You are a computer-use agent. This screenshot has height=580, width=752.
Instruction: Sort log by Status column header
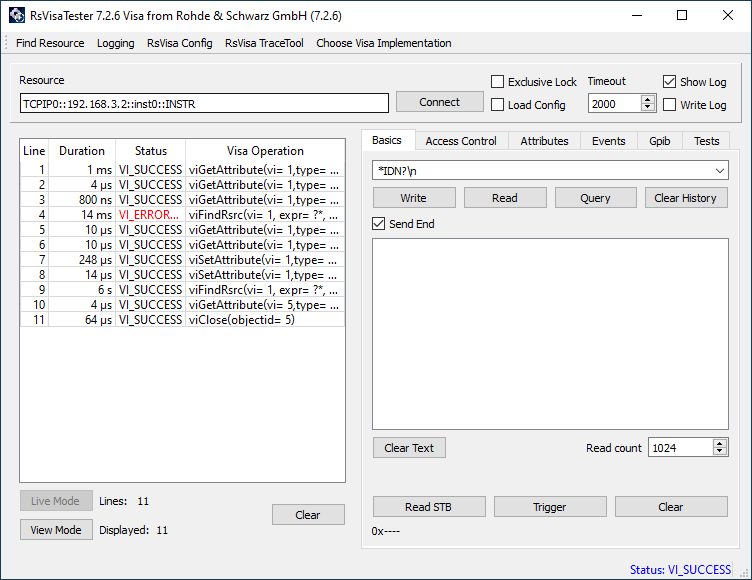point(151,151)
